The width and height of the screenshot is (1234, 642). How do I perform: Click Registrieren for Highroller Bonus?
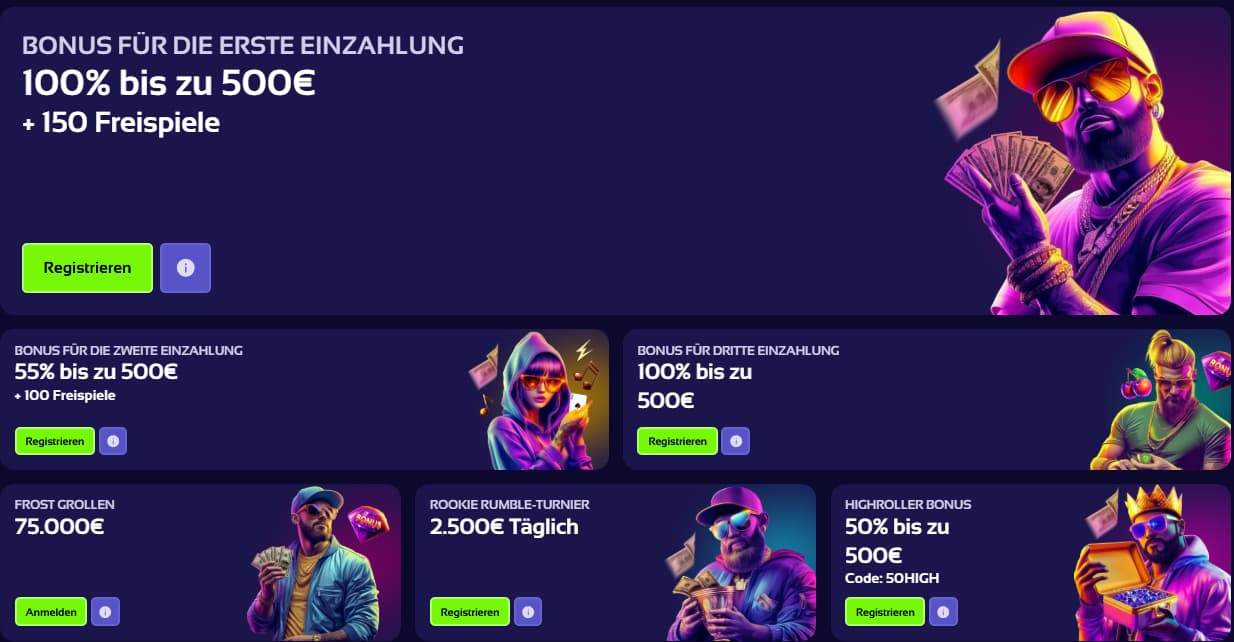tap(885, 612)
